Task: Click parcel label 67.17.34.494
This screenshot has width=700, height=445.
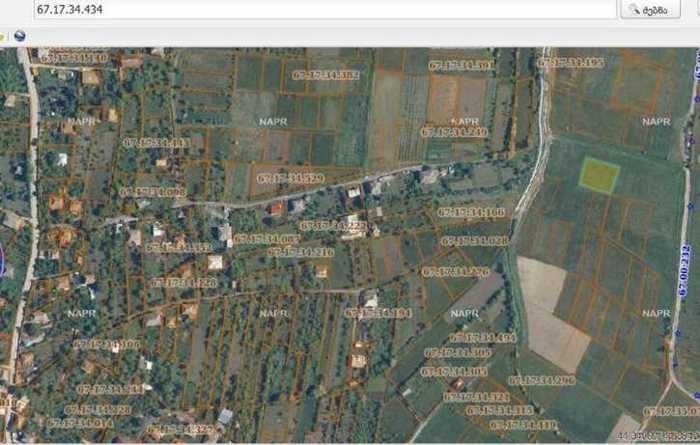Action: [483, 338]
